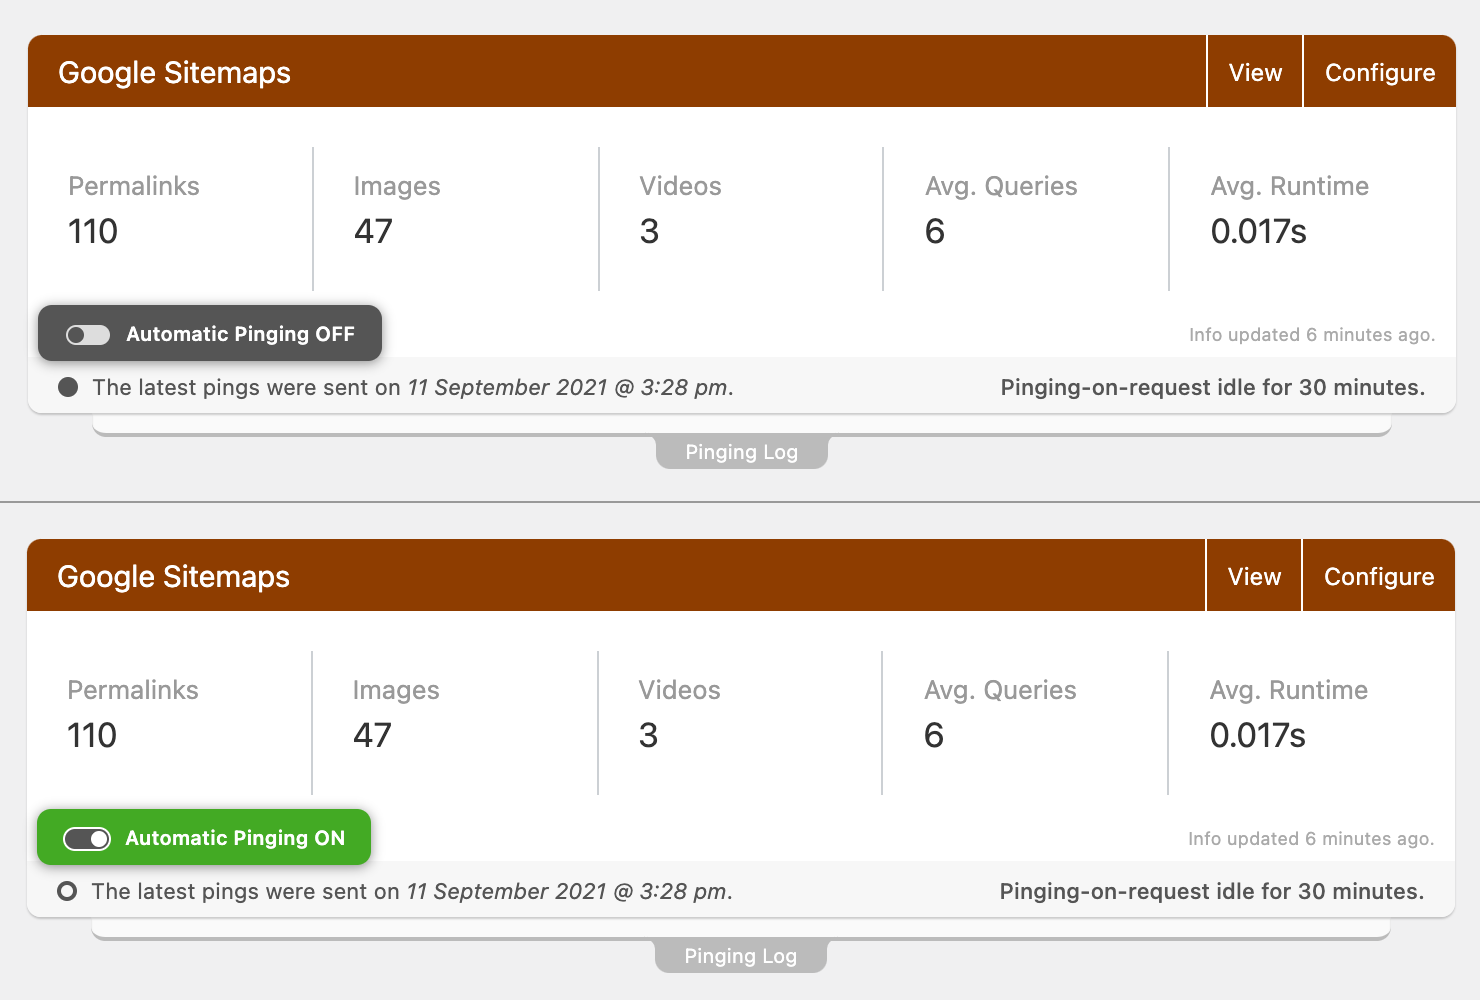The image size is (1480, 1000).
Task: Click the hollow ping status circle in bottom panel
Action: click(67, 891)
